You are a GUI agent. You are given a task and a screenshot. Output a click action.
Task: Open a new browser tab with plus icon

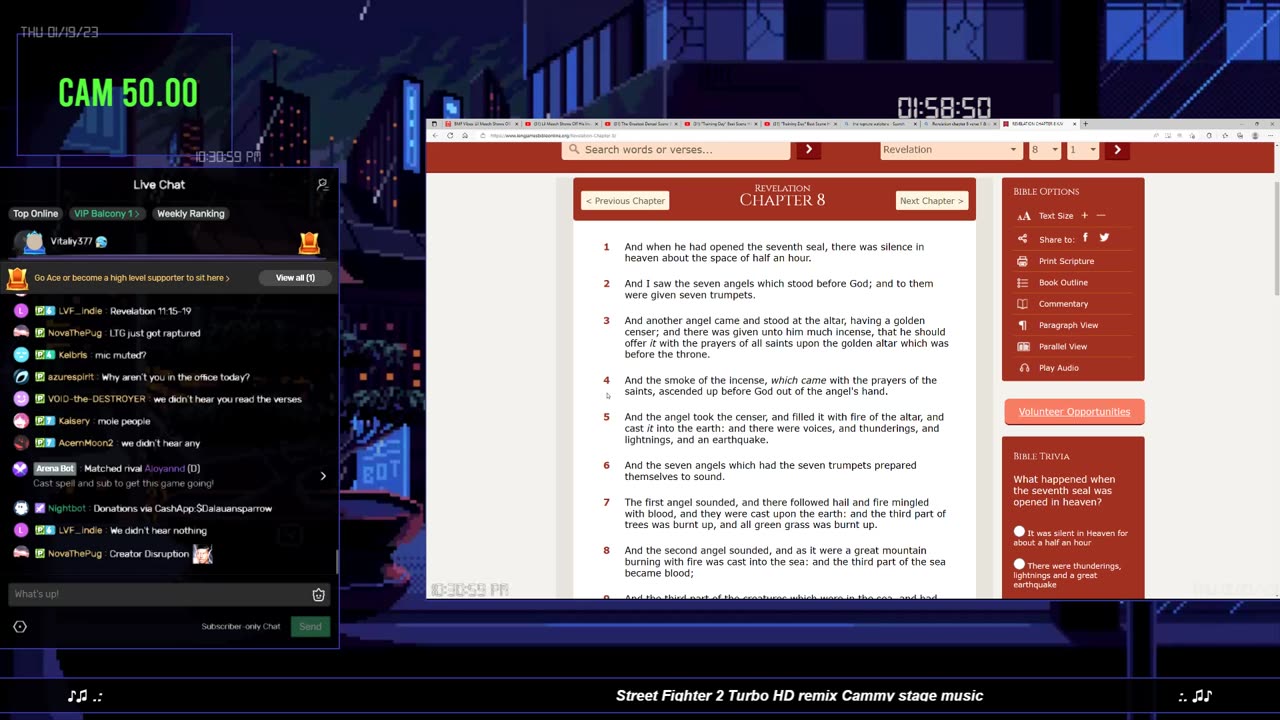click(x=1085, y=124)
